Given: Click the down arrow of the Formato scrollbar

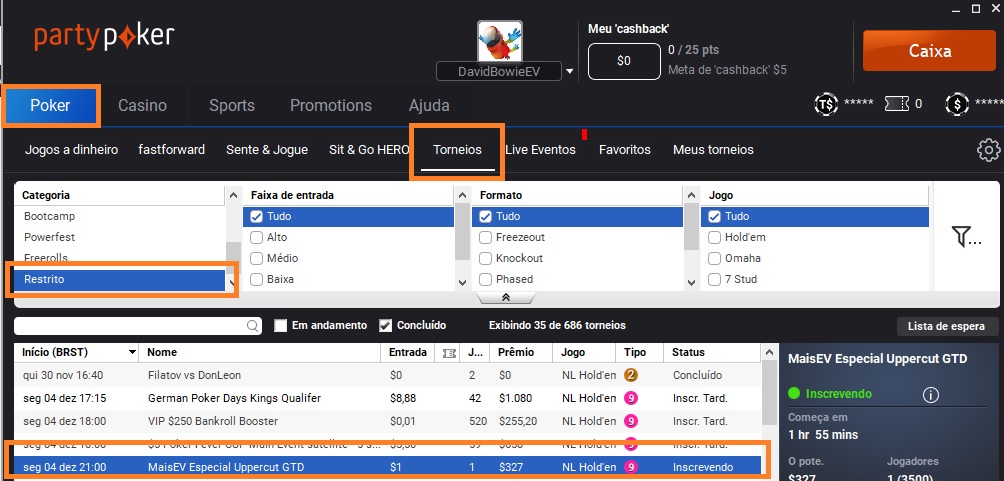Looking at the screenshot, I should pyautogui.click(x=691, y=282).
